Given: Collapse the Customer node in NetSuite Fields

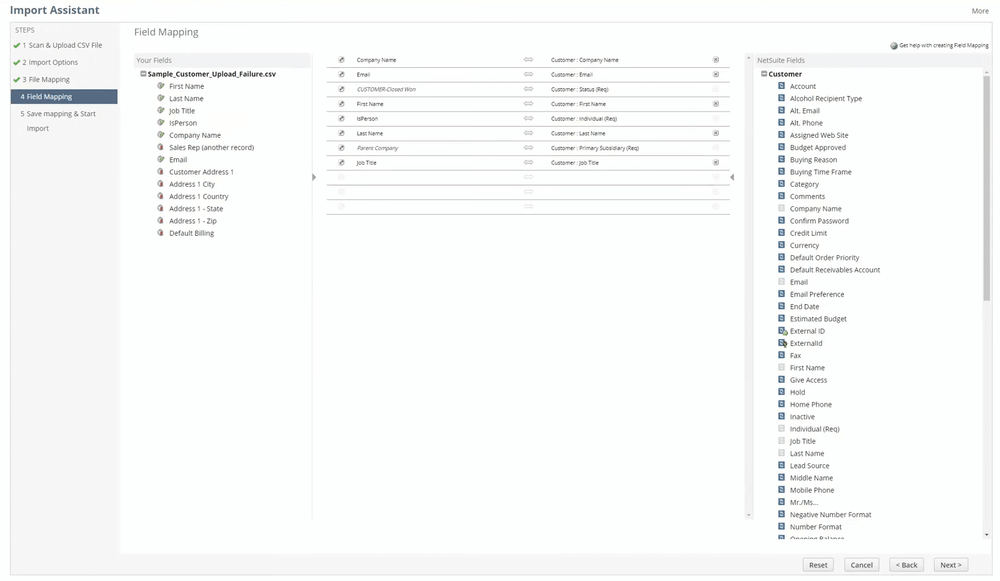Looking at the screenshot, I should tap(763, 73).
